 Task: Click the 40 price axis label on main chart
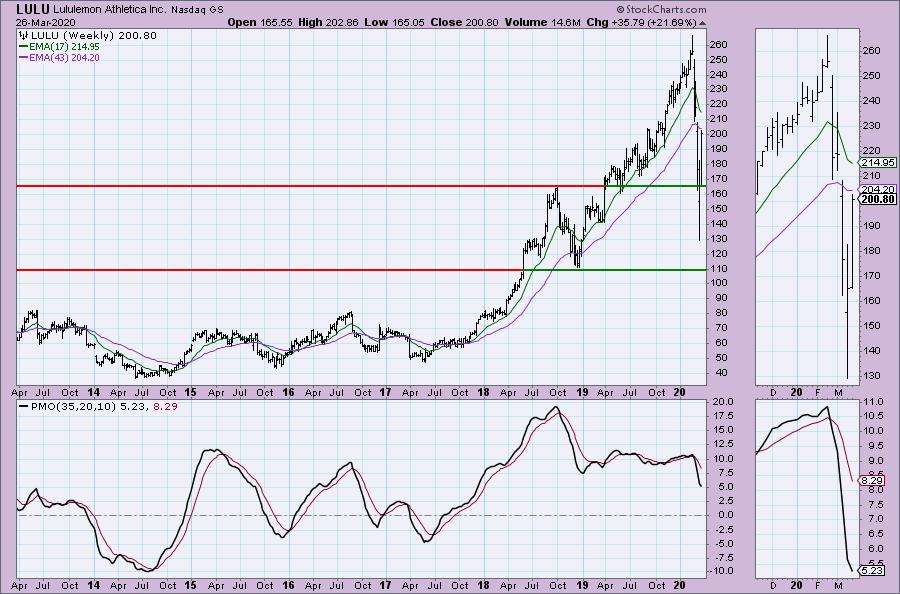click(721, 372)
